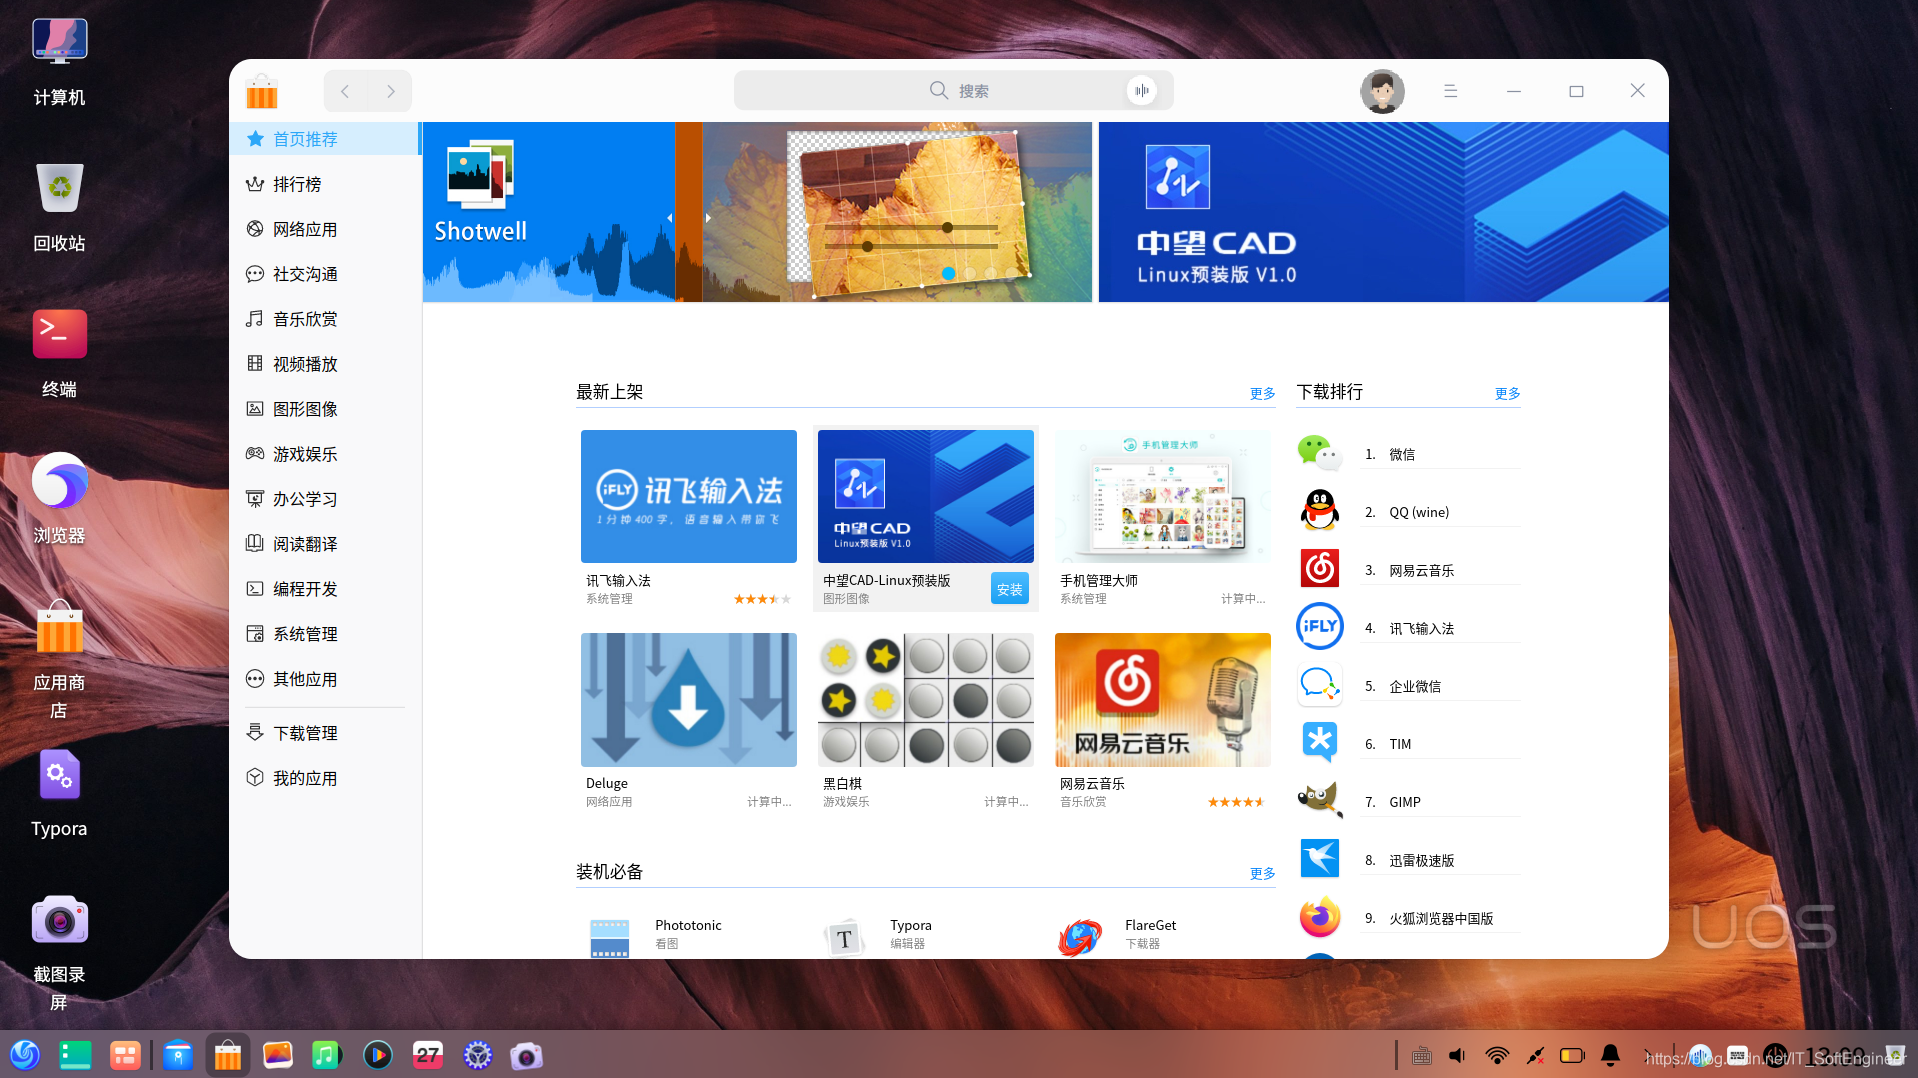Image resolution: width=1918 pixels, height=1078 pixels.
Task: Click the 微信 icon in download ranking
Action: click(x=1320, y=453)
